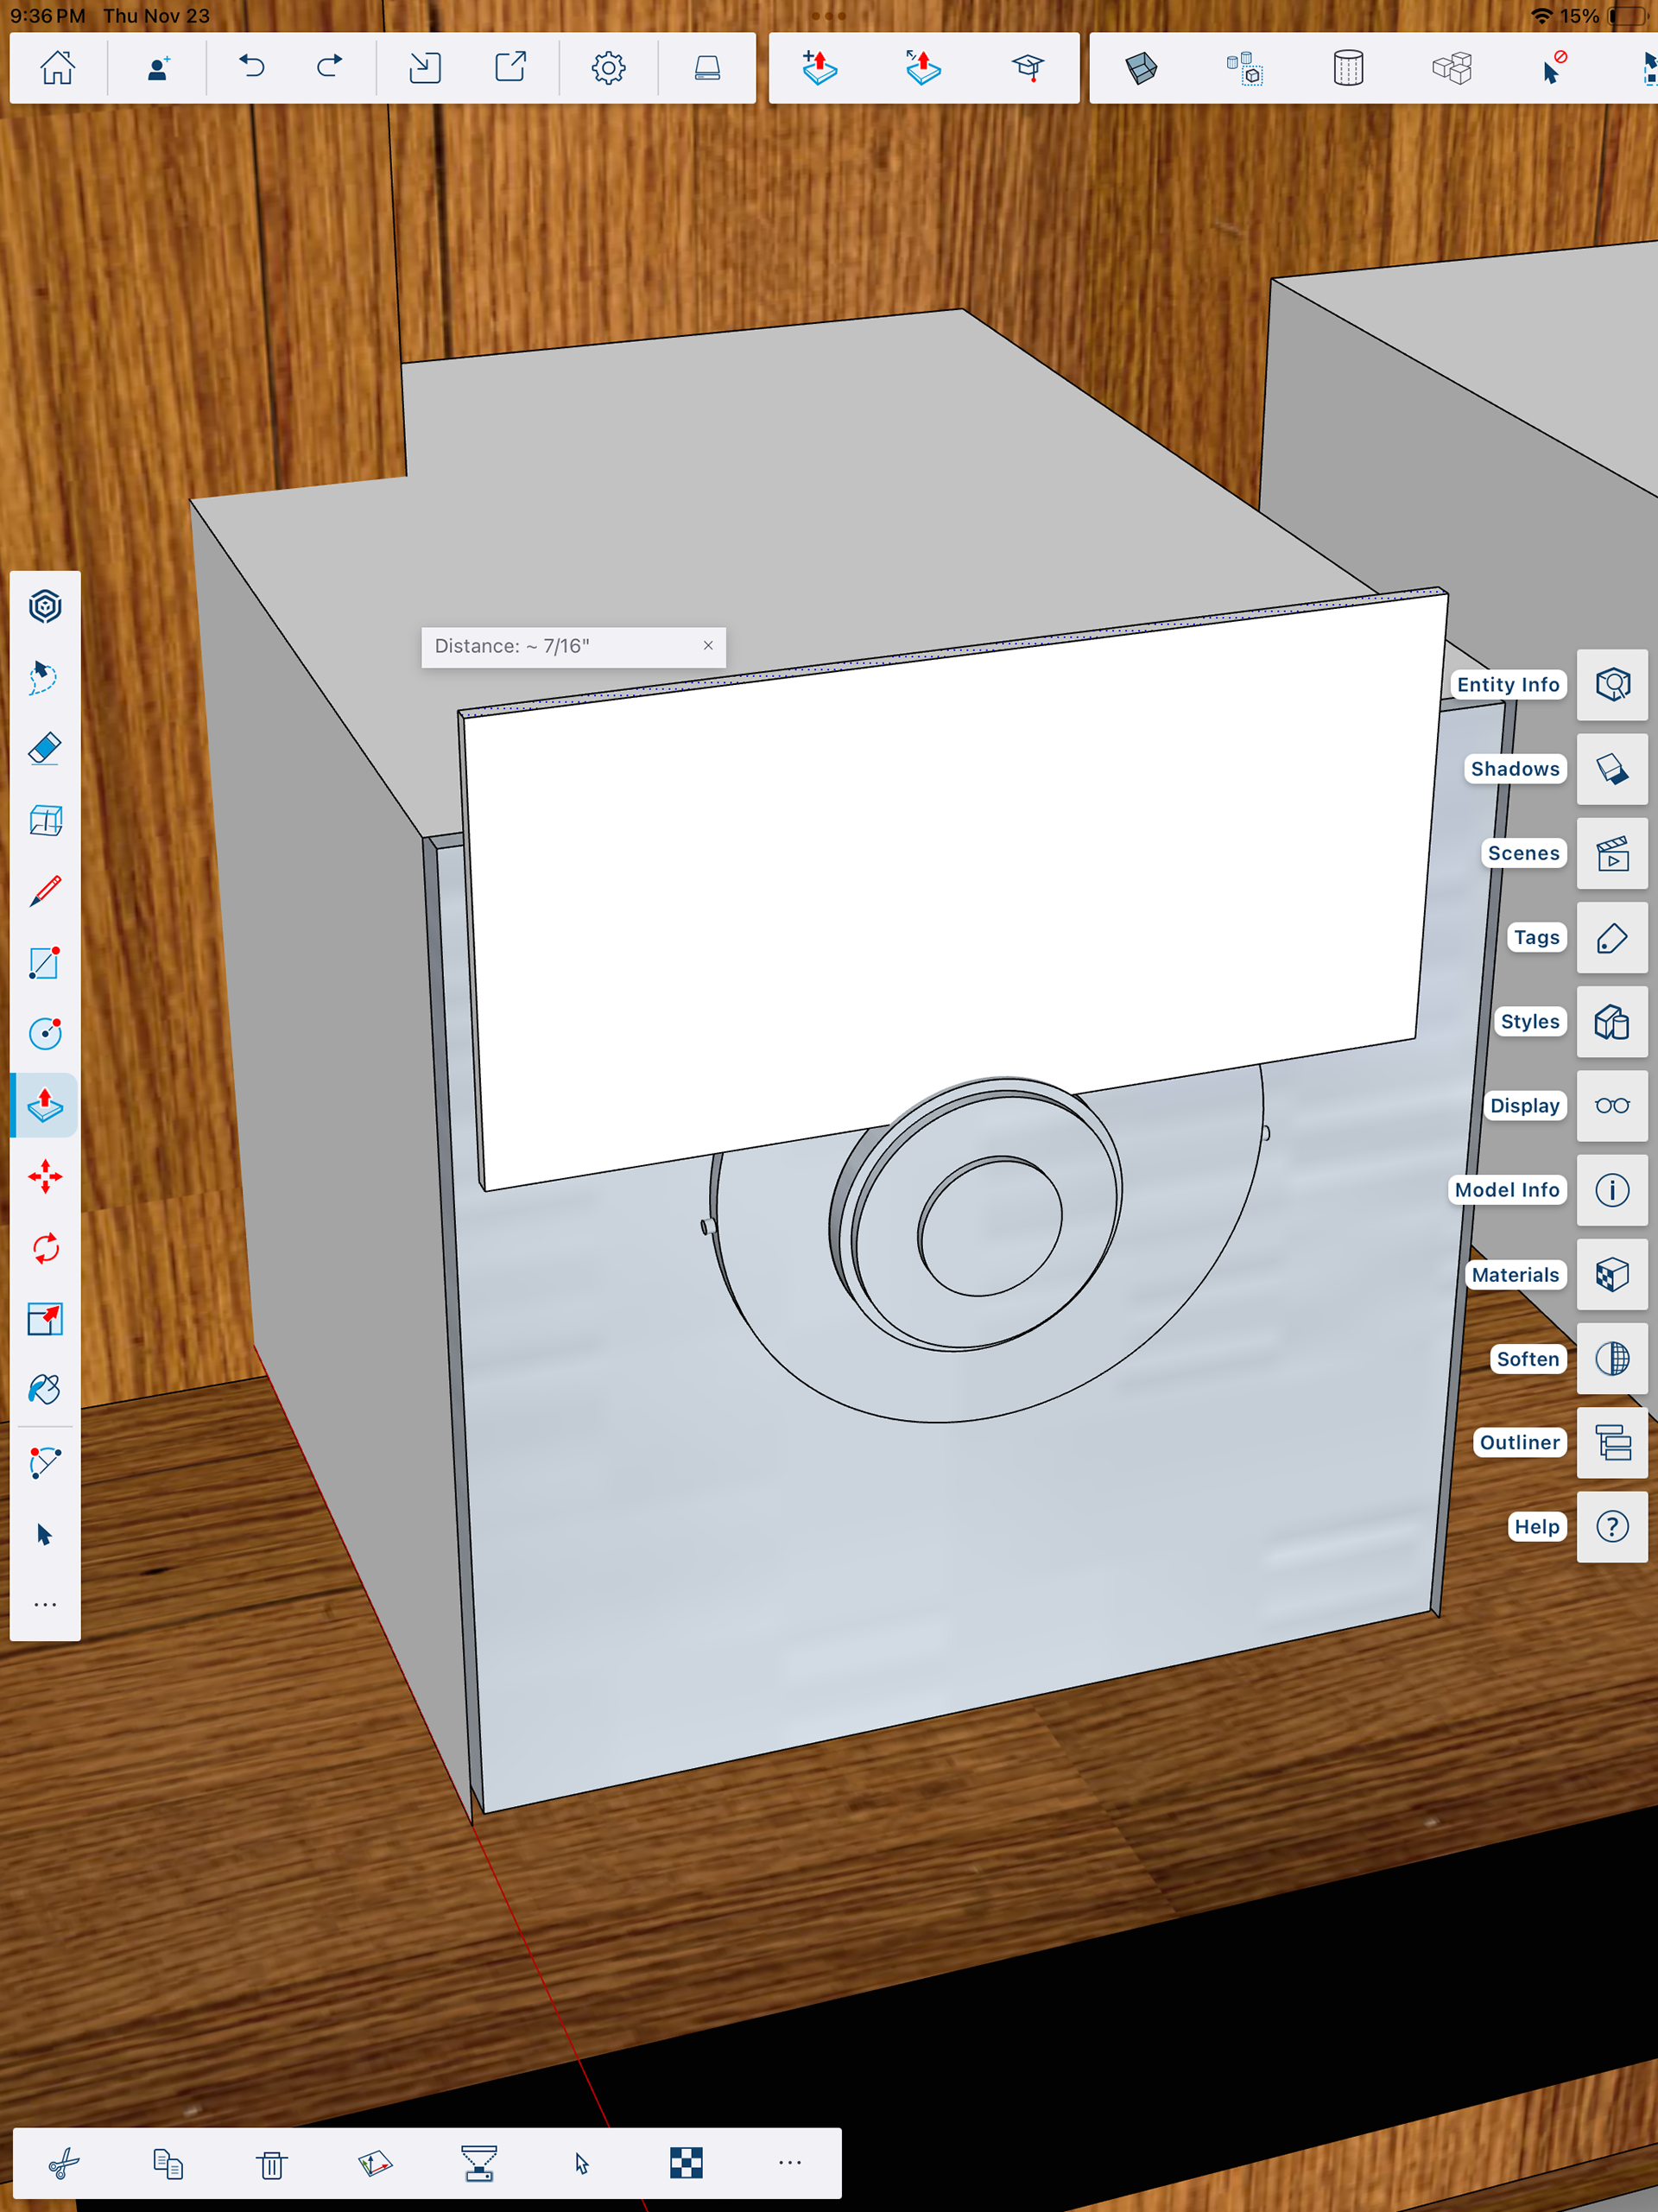
Task: Select the Pencil line tool
Action: point(45,891)
